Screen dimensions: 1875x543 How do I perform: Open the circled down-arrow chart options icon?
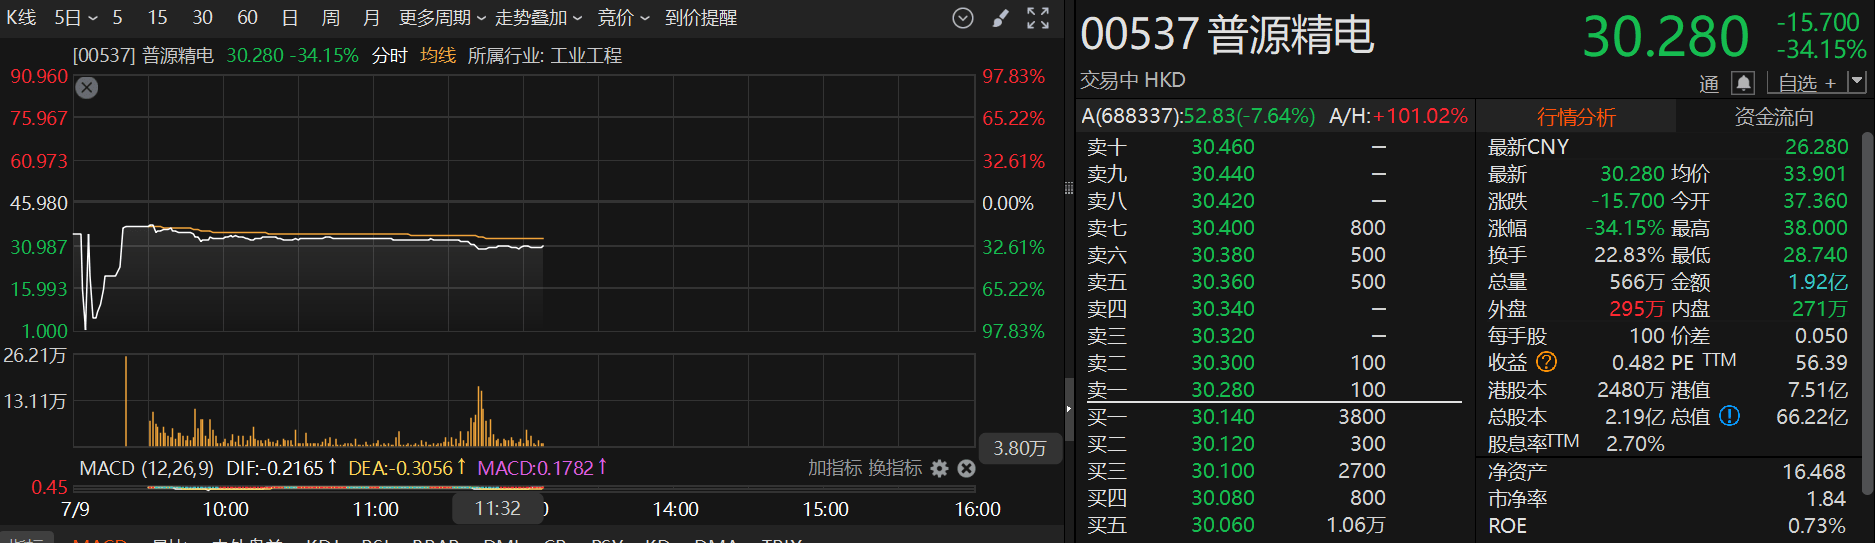coord(963,18)
